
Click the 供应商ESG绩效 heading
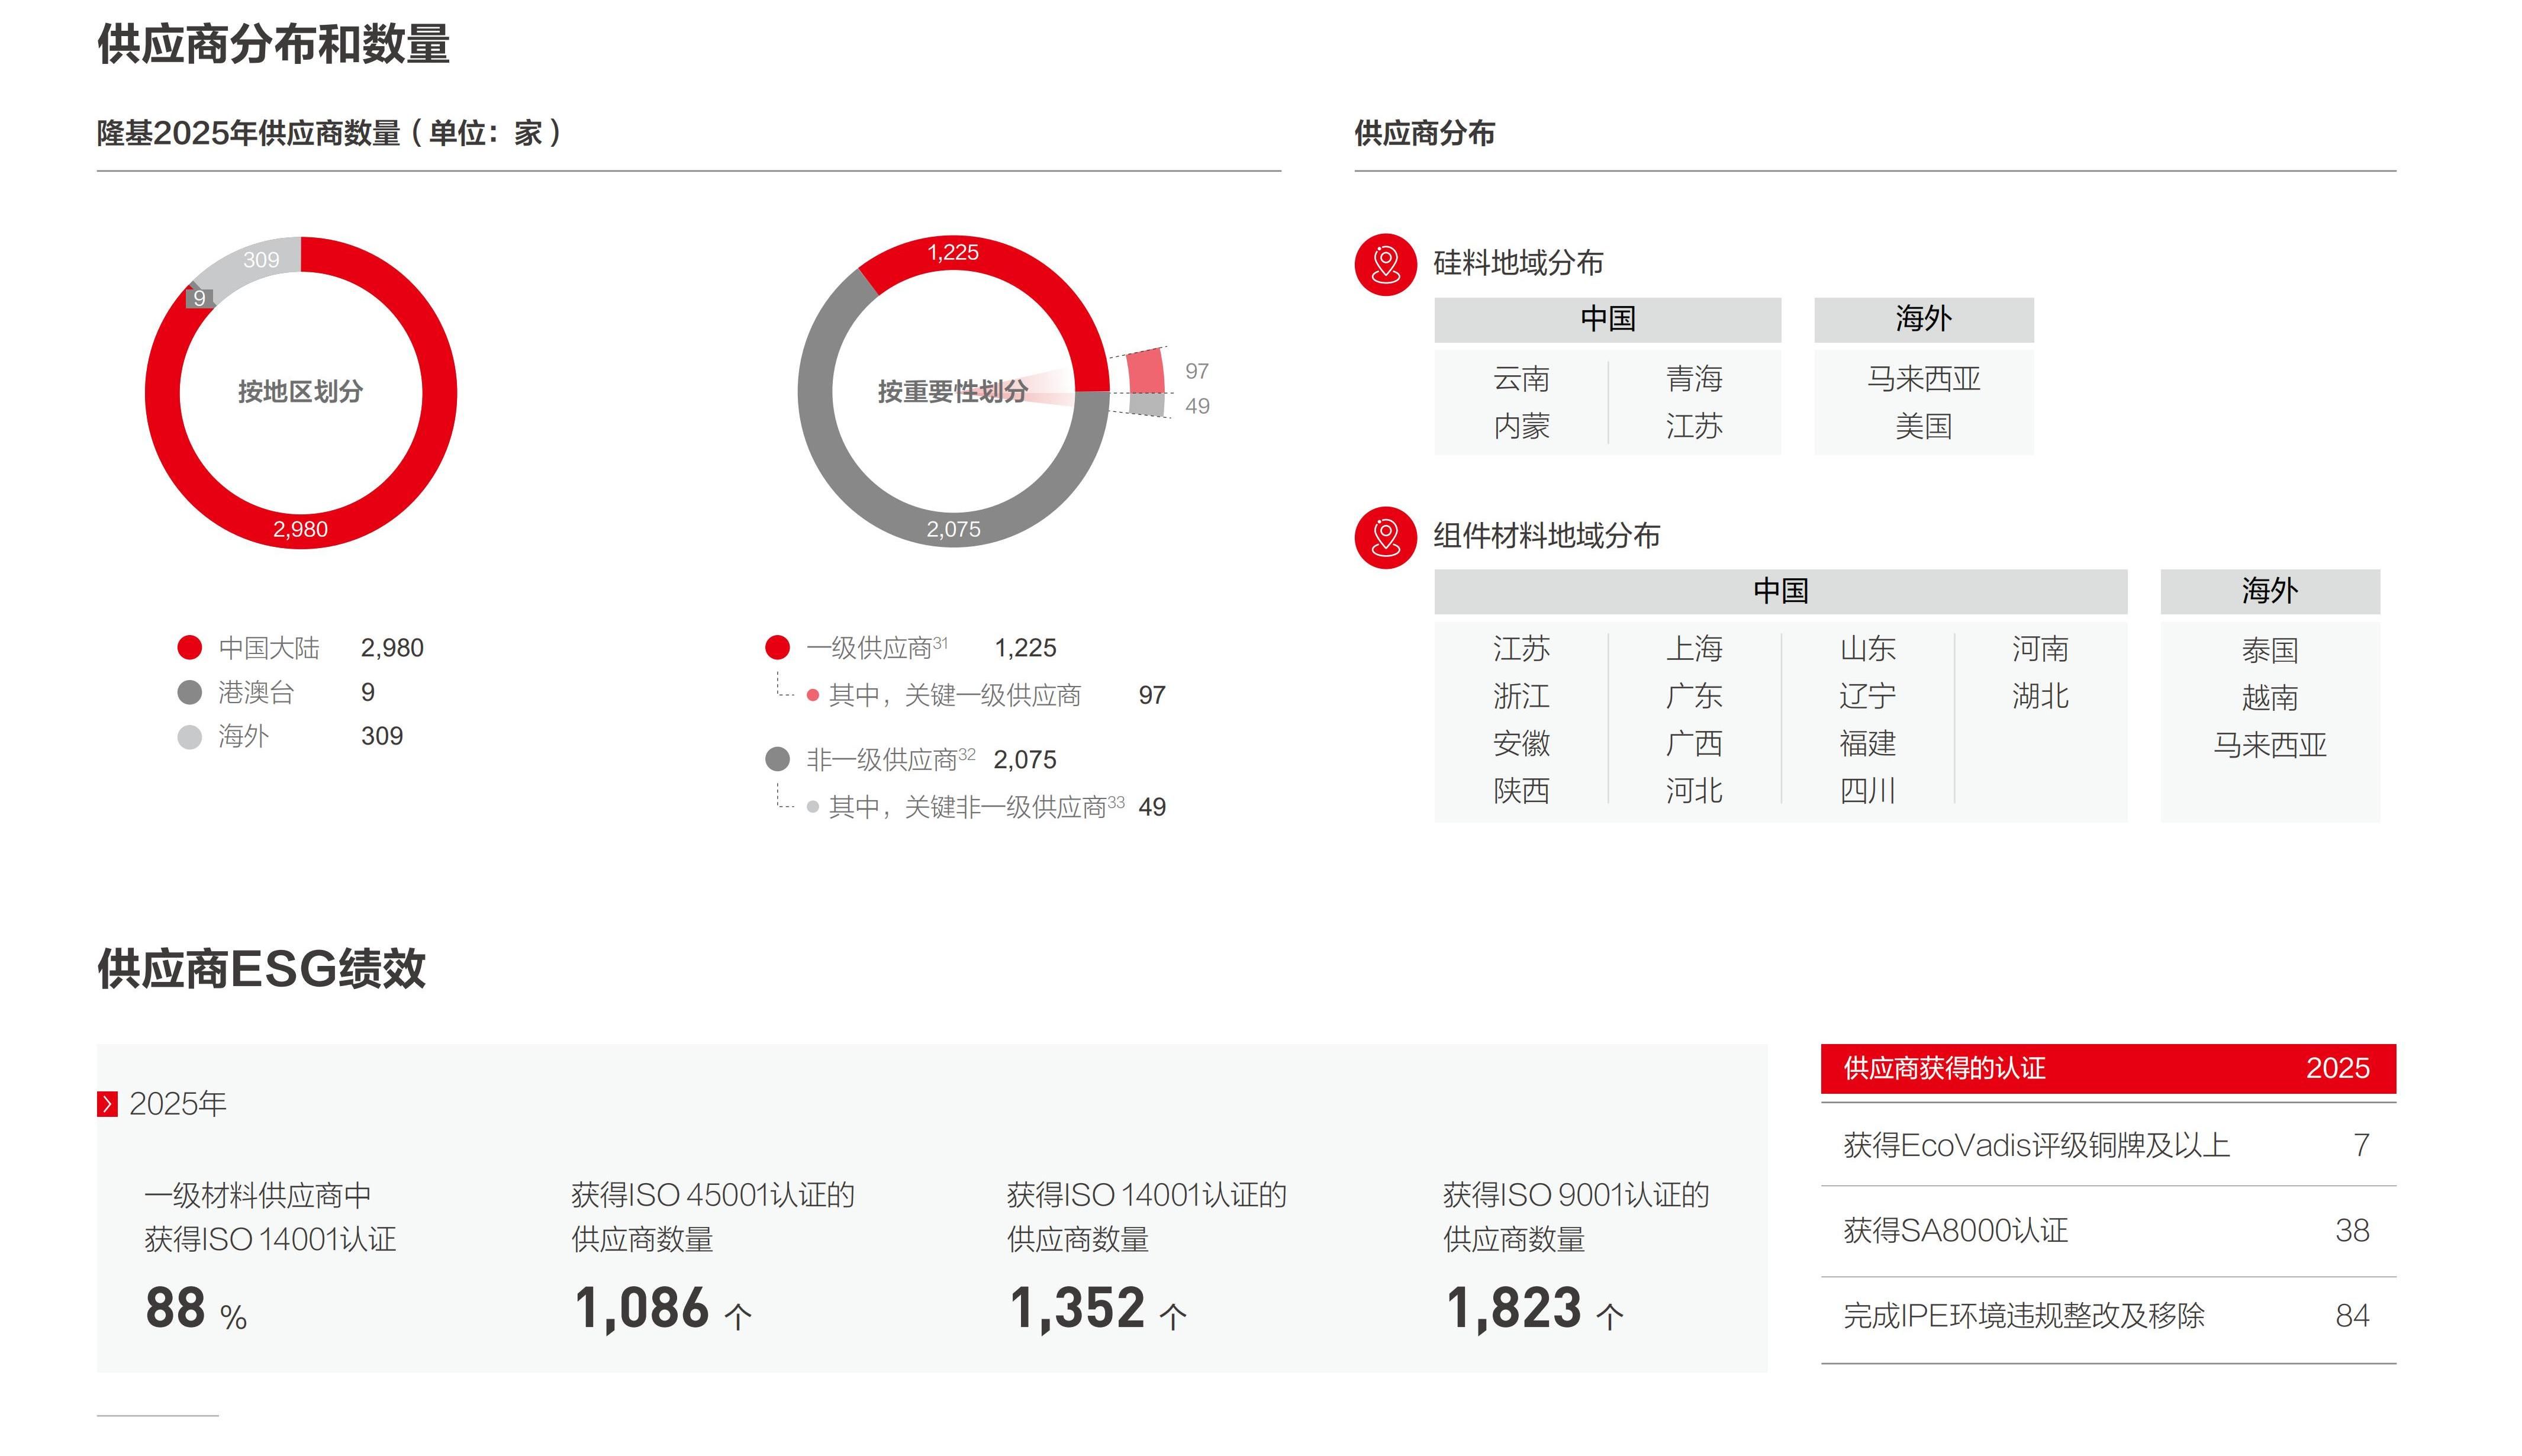(x=261, y=969)
